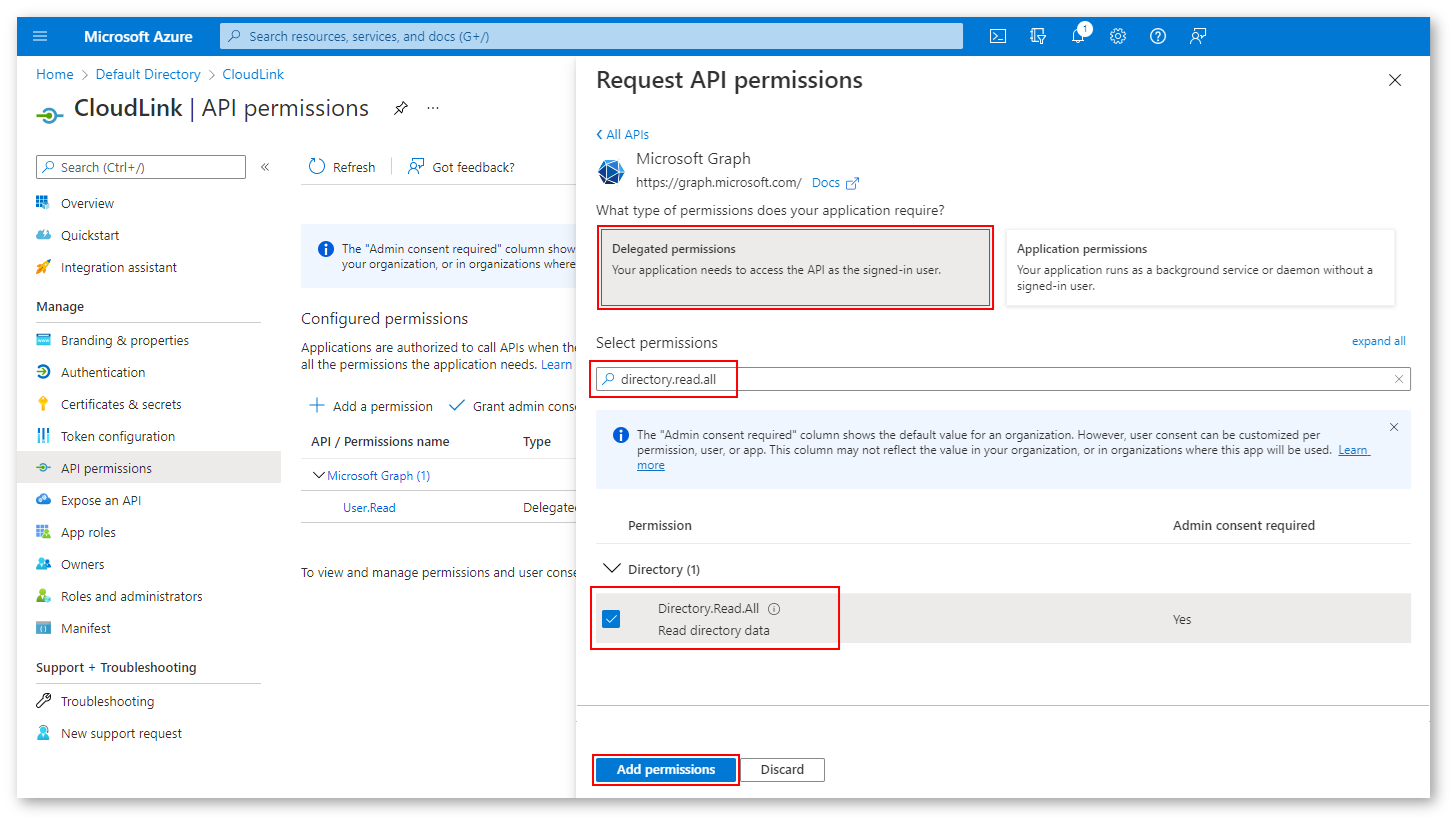Image resolution: width=1456 pixels, height=824 pixels.
Task: Click the Microsoft Azure logo text
Action: pos(138,36)
